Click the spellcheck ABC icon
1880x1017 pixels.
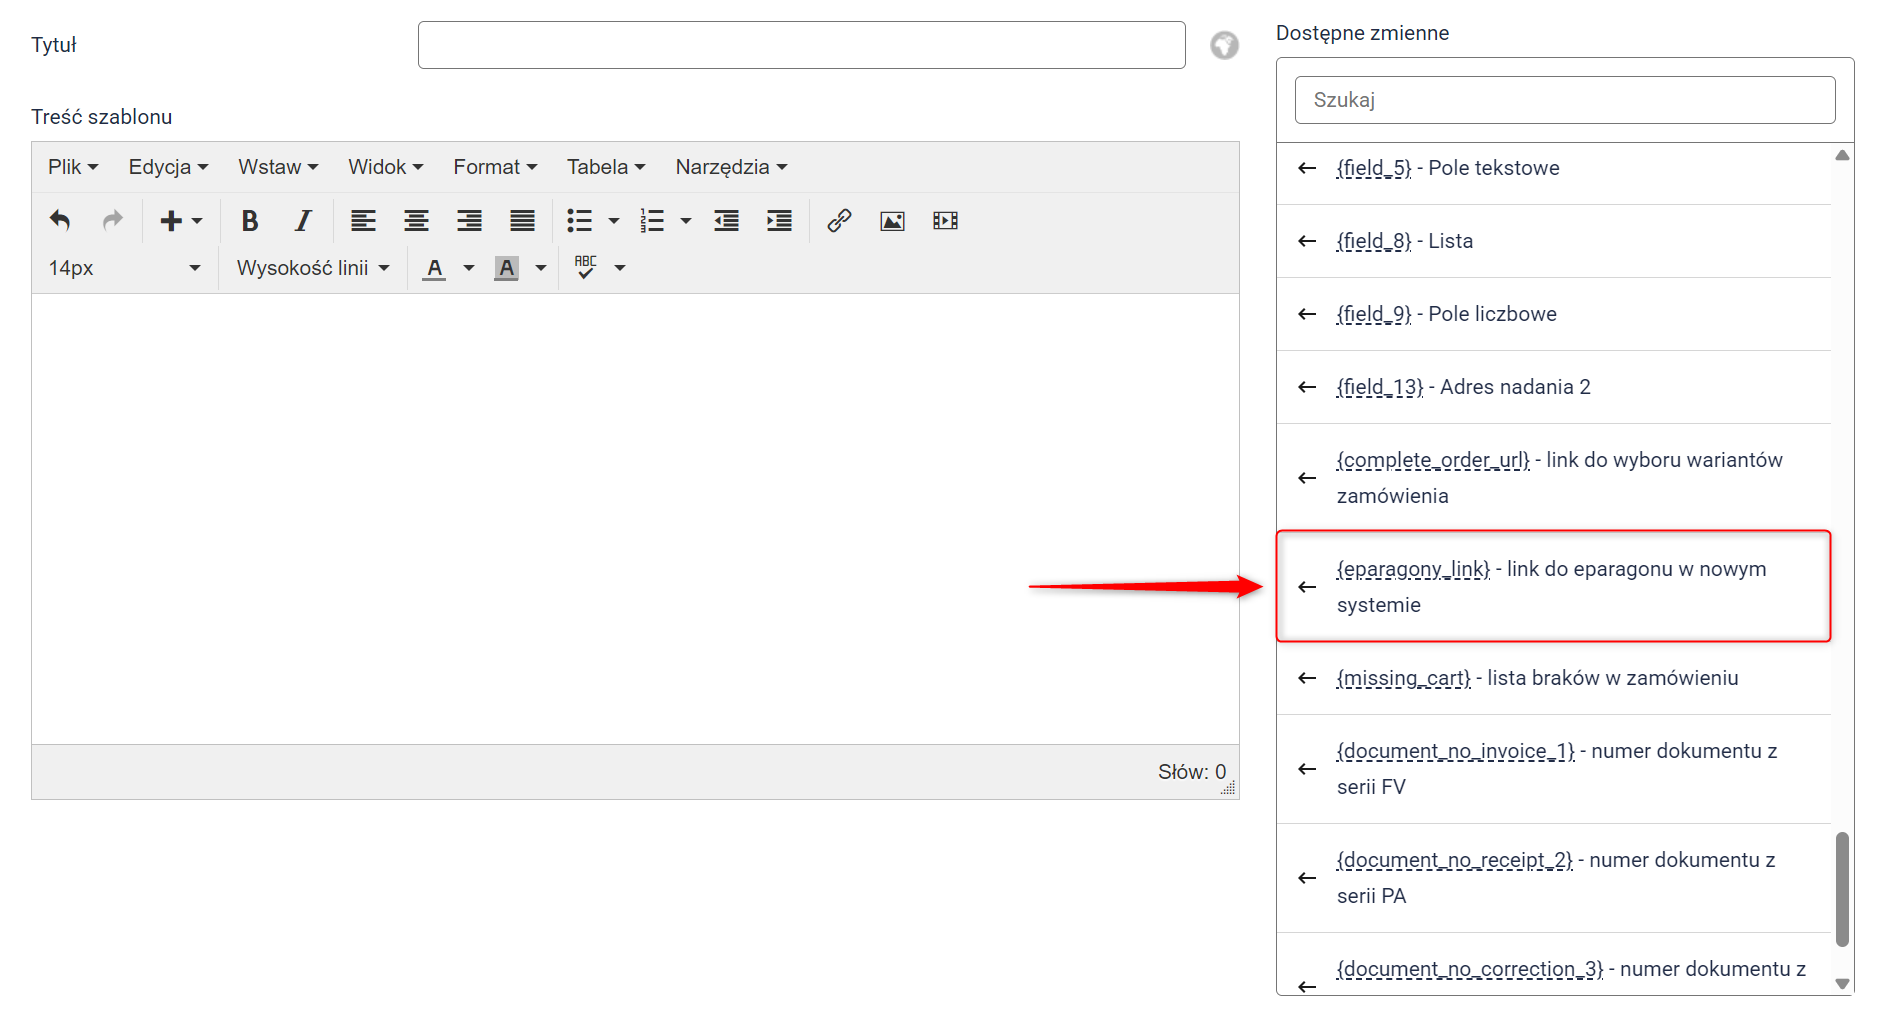(x=586, y=267)
